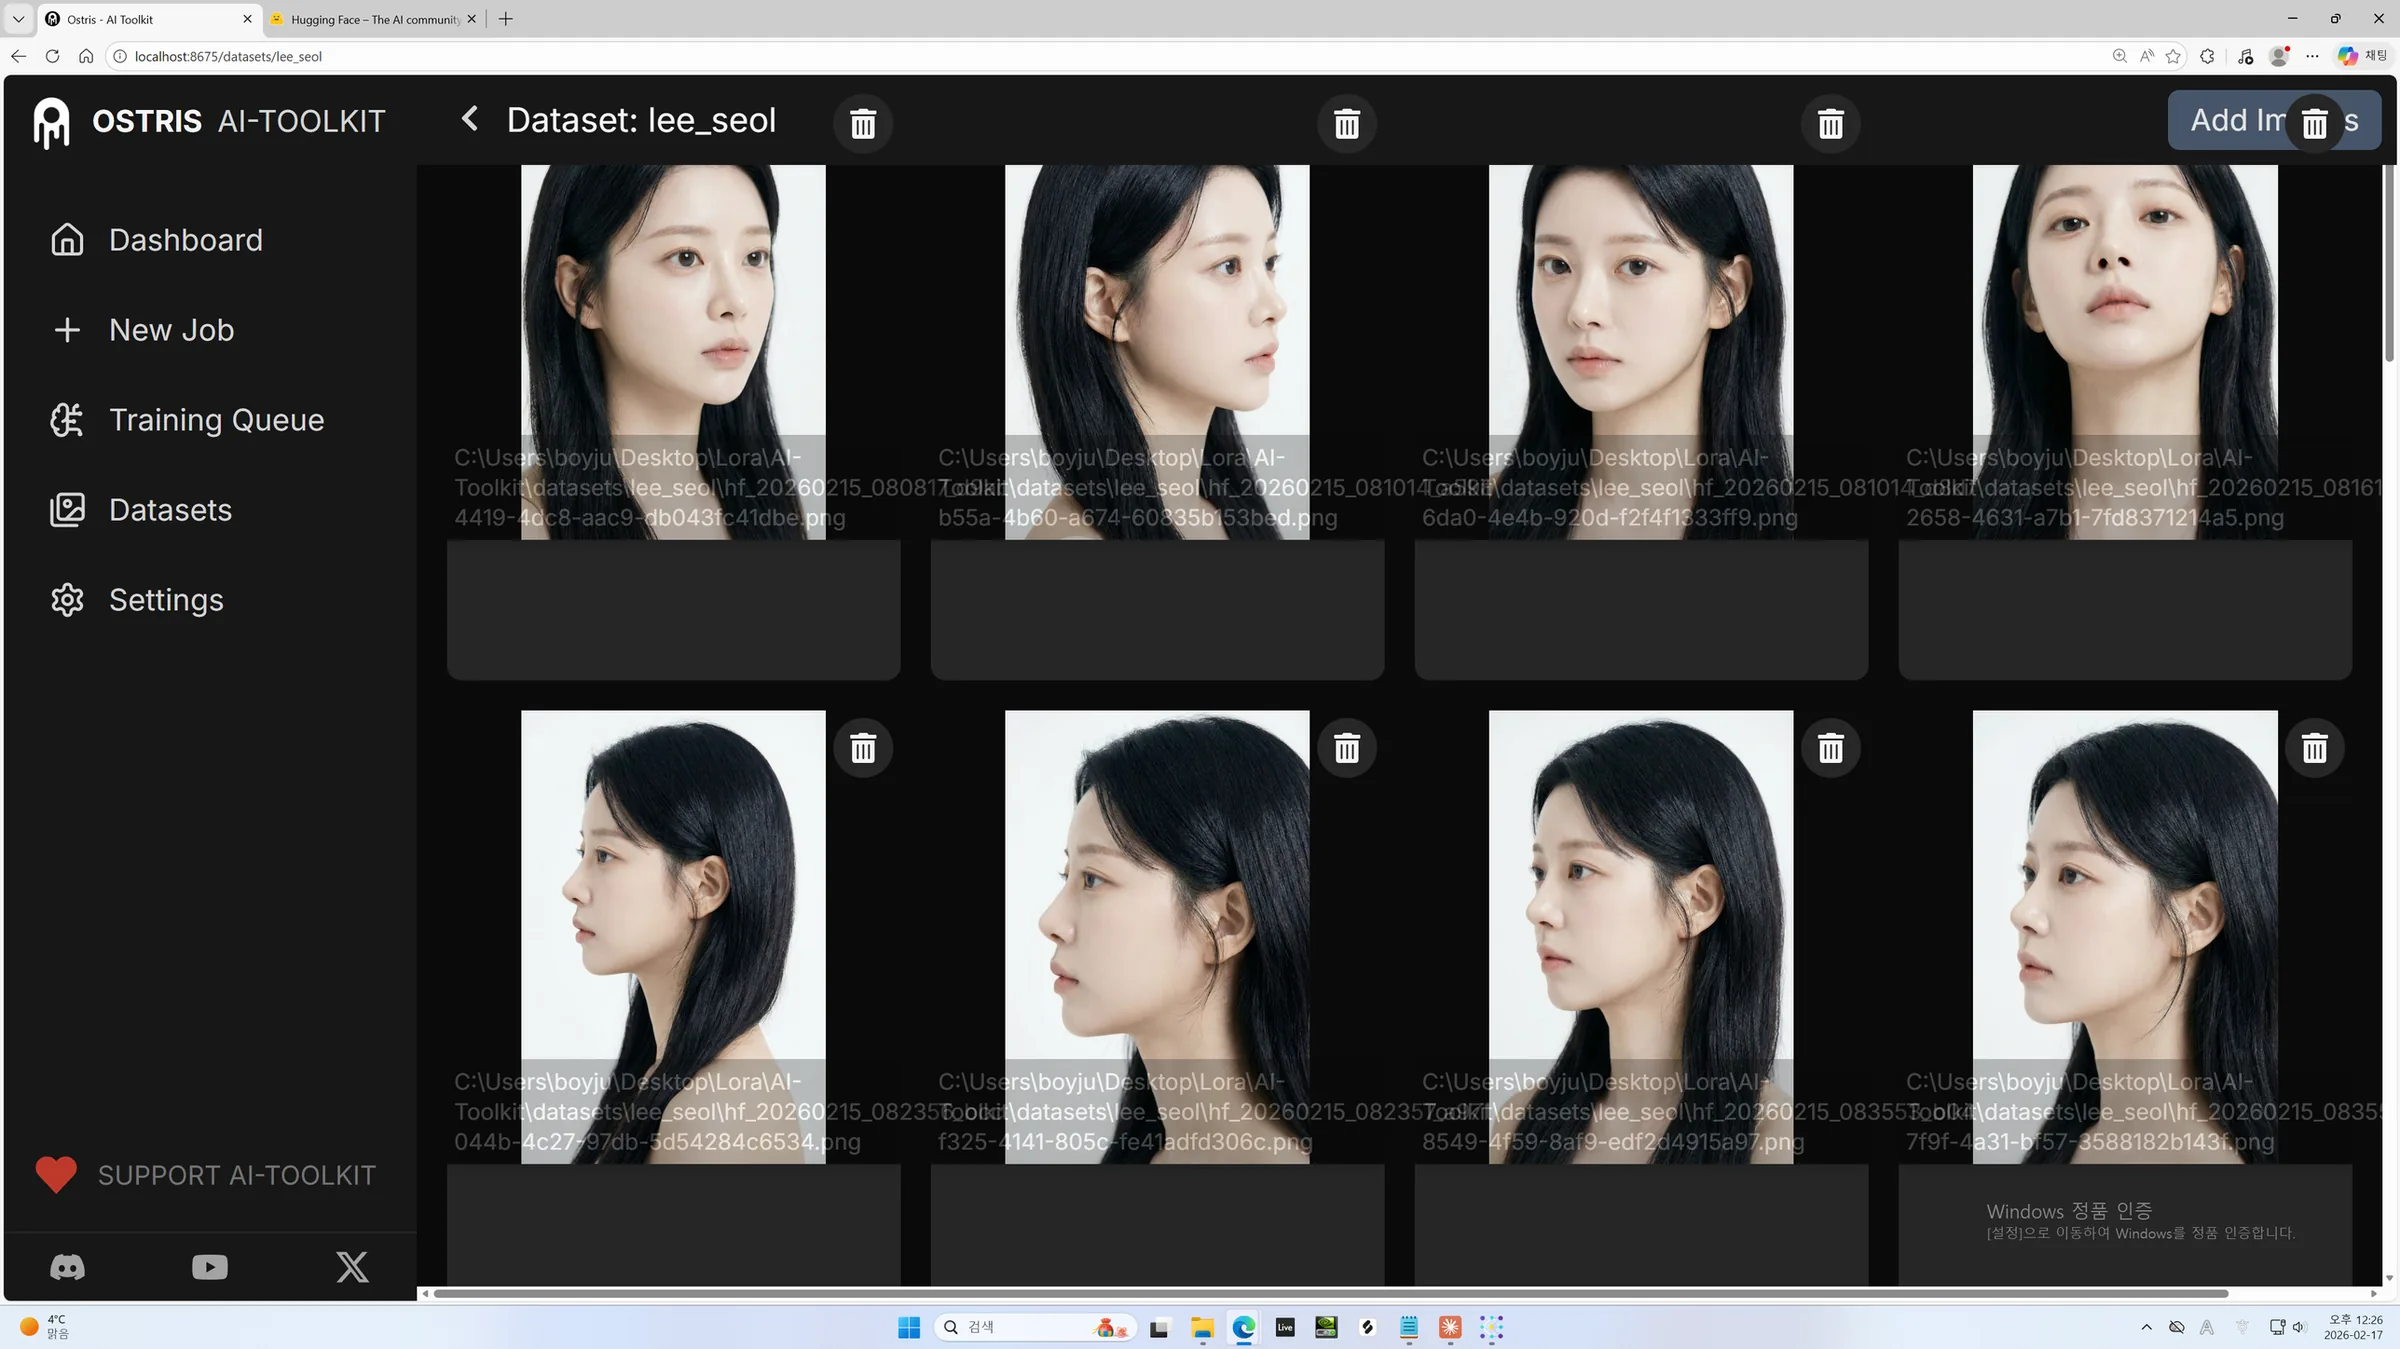Toggle the favorites star in the address bar
Screen dimensions: 2400x1349
click(2173, 56)
